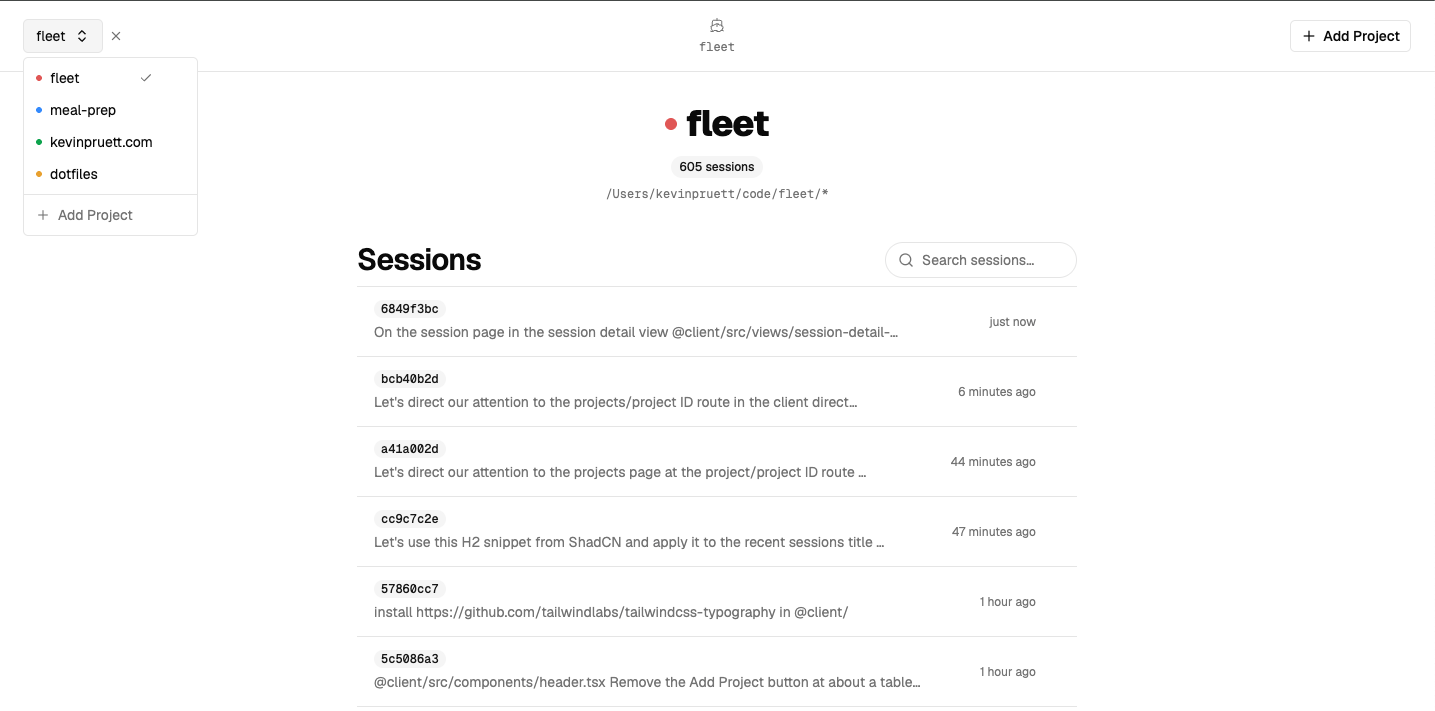The width and height of the screenshot is (1435, 711).
Task: Click the fleet ship logo icon at top center
Action: [716, 24]
